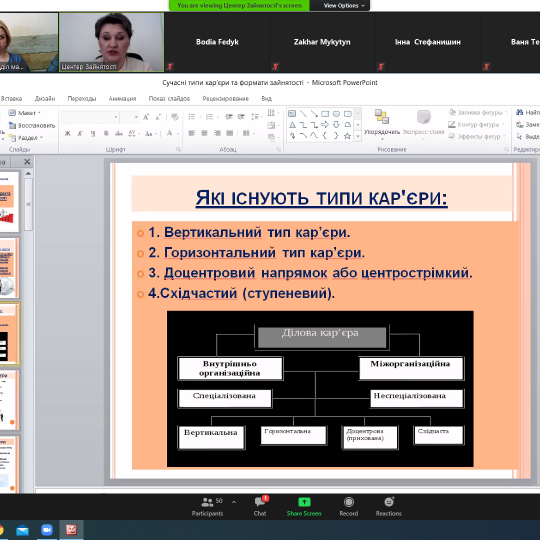Open font name combo box

pos(90,117)
